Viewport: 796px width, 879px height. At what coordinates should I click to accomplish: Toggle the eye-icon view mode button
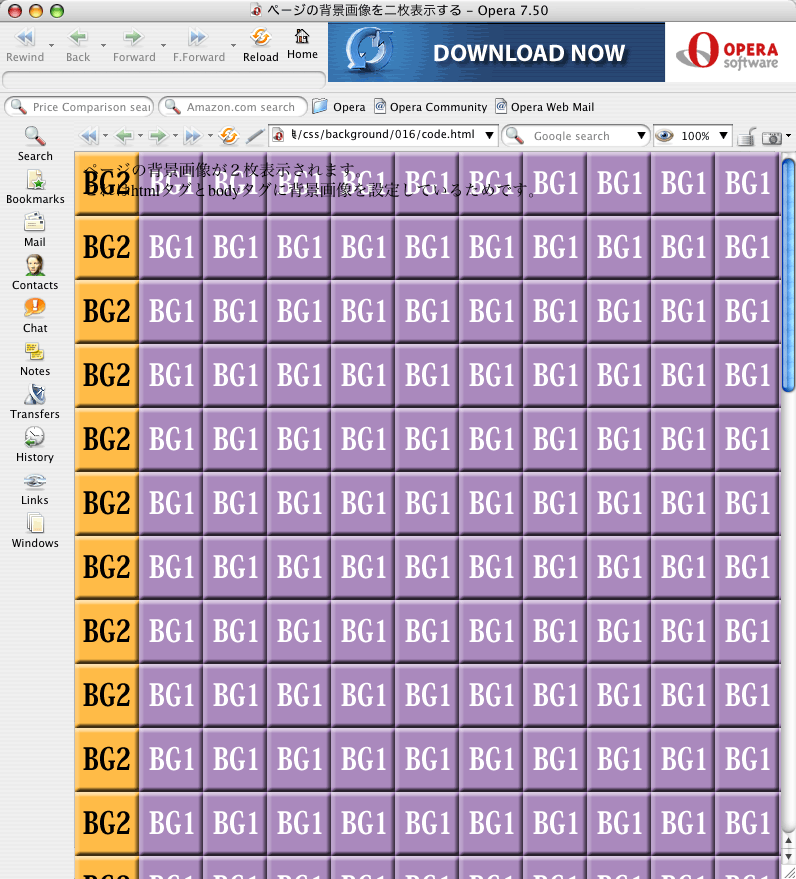pyautogui.click(x=664, y=136)
